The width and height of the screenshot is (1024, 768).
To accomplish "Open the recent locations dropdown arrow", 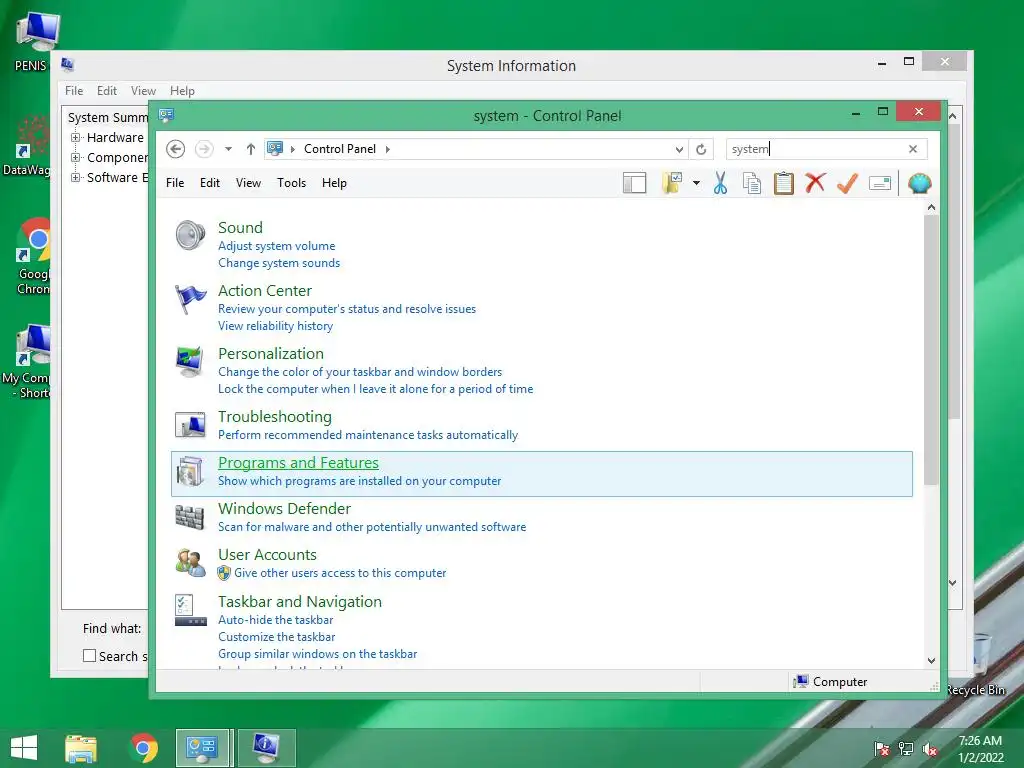I will 228,149.
